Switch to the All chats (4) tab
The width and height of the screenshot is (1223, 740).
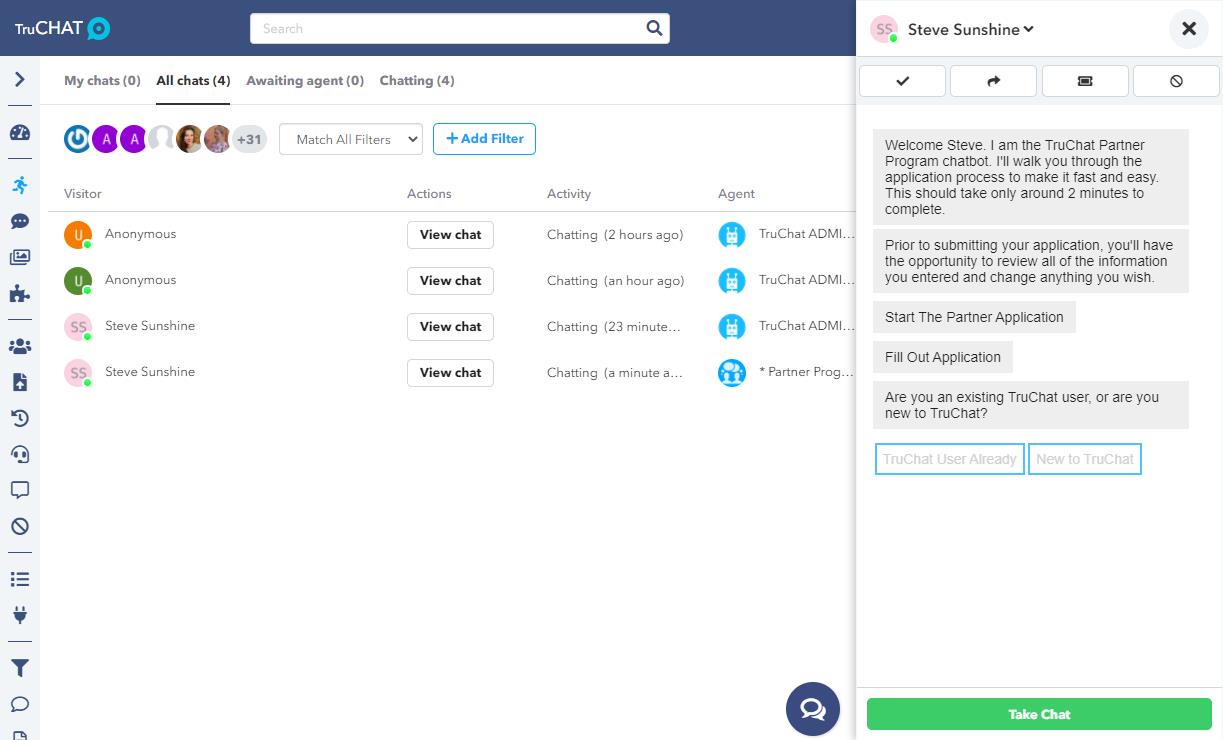[193, 80]
